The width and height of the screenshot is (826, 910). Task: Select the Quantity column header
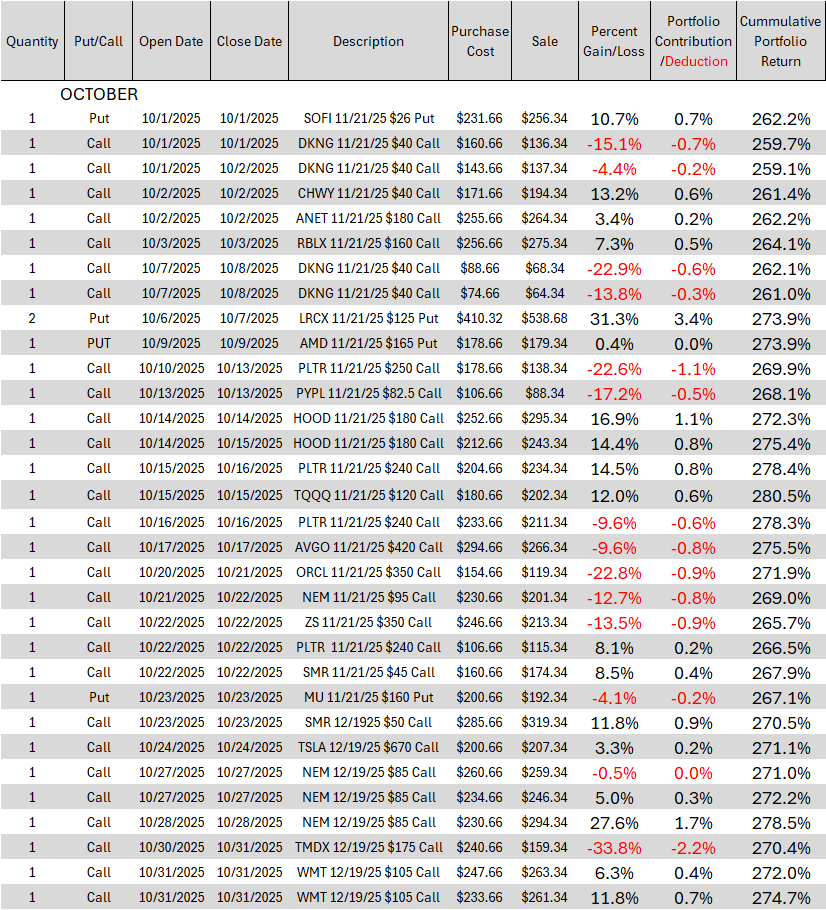(x=33, y=41)
